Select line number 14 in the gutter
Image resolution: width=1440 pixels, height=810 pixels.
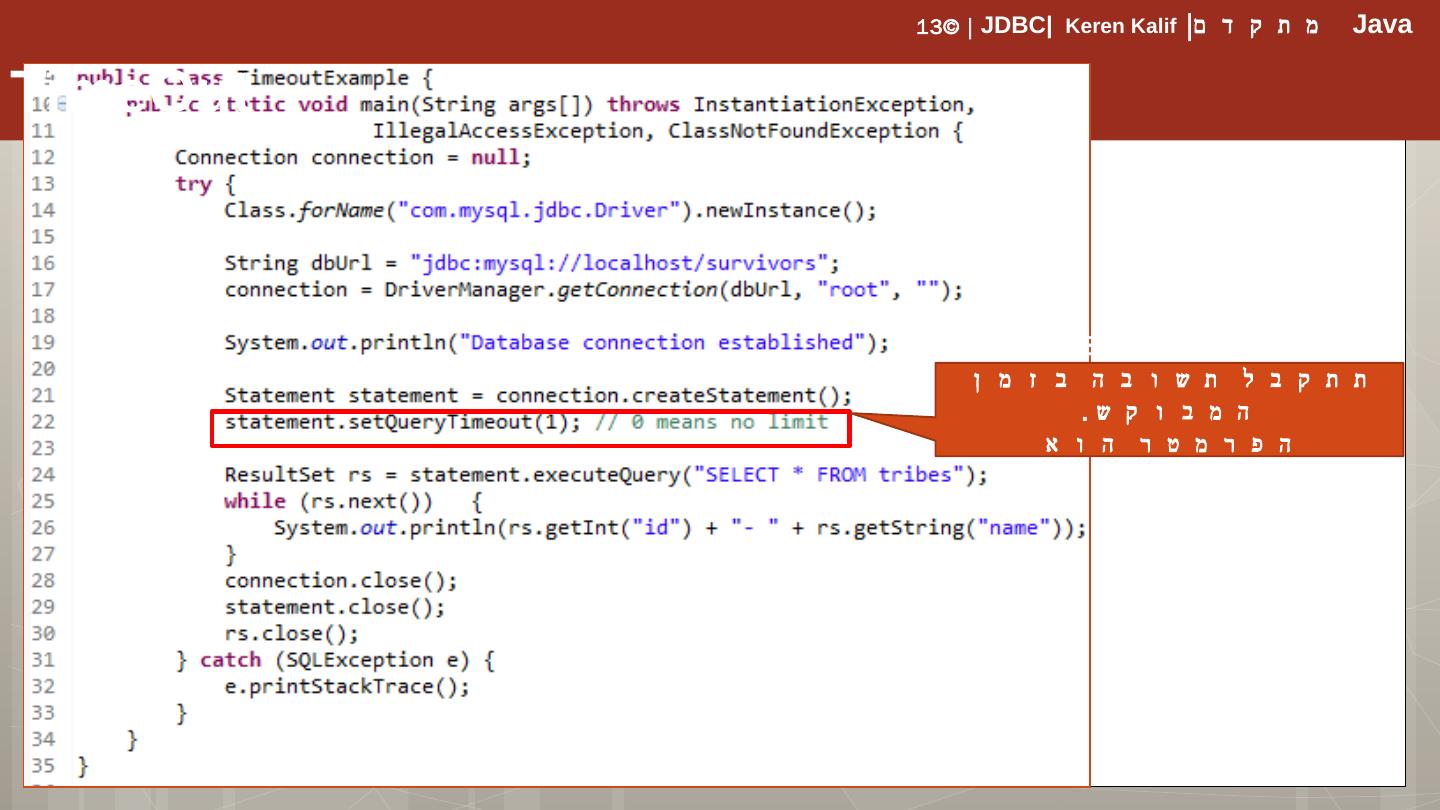click(x=43, y=210)
